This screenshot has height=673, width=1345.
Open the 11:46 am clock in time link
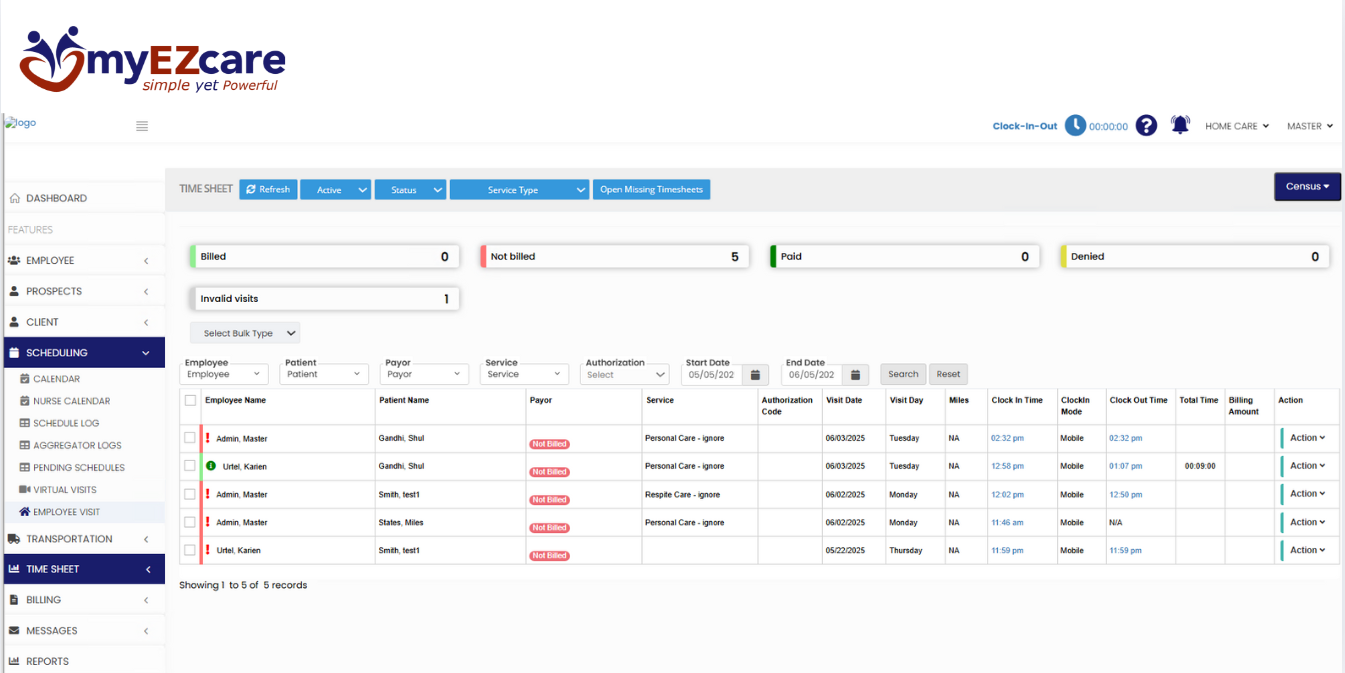pos(1007,522)
